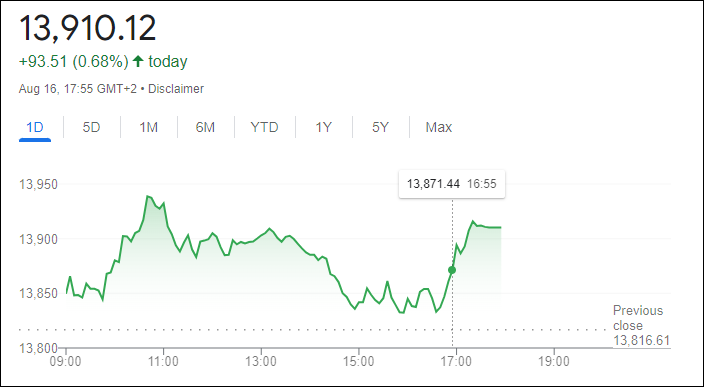The width and height of the screenshot is (704, 387).
Task: Switch to the 5D time range
Action: tap(91, 128)
